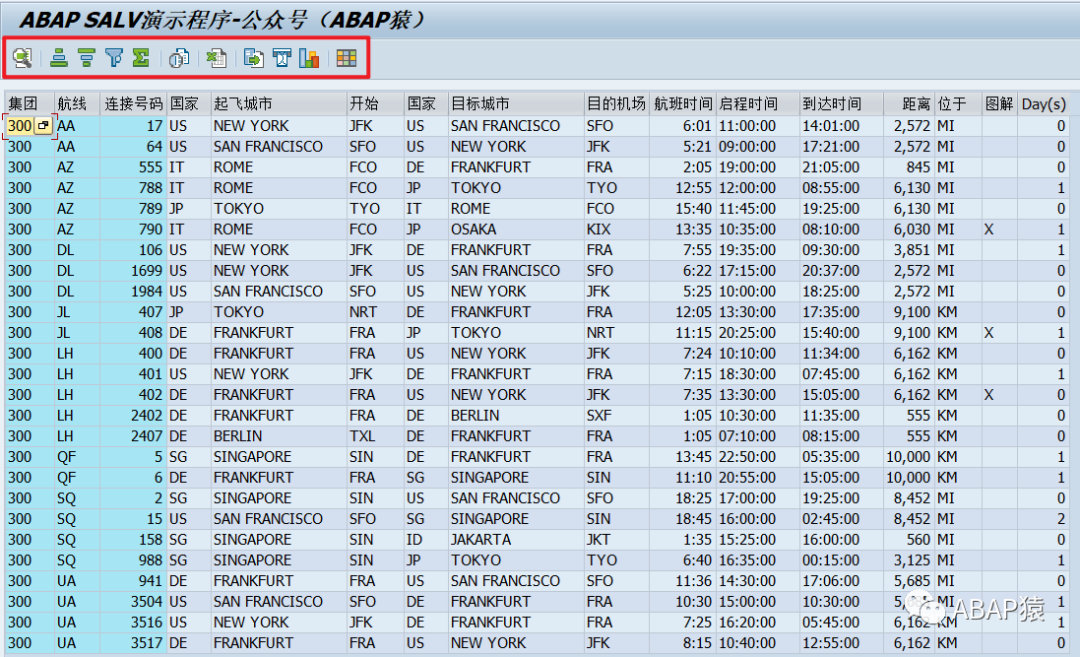The height and width of the screenshot is (657, 1080).
Task: Open the Set Filter funnel icon
Action: pos(114,58)
